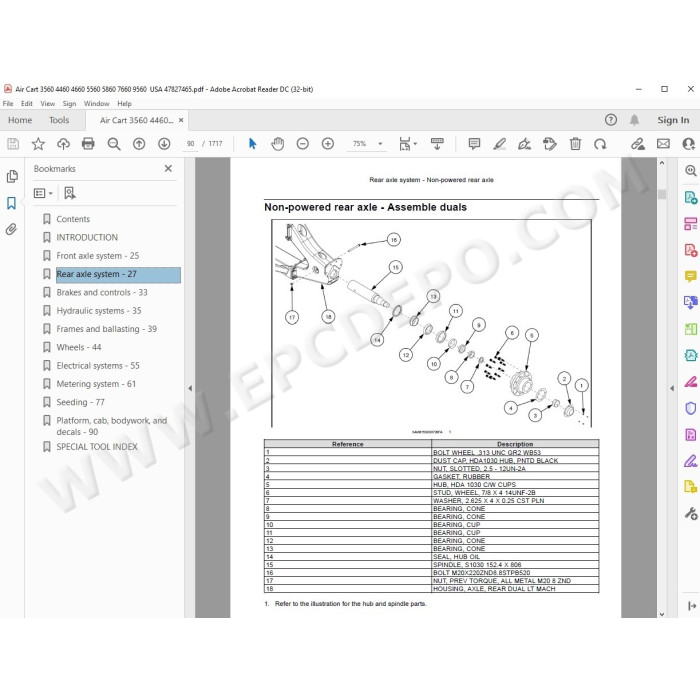Open the Find text magnifier icon
The width and height of the screenshot is (700, 700).
[114, 144]
